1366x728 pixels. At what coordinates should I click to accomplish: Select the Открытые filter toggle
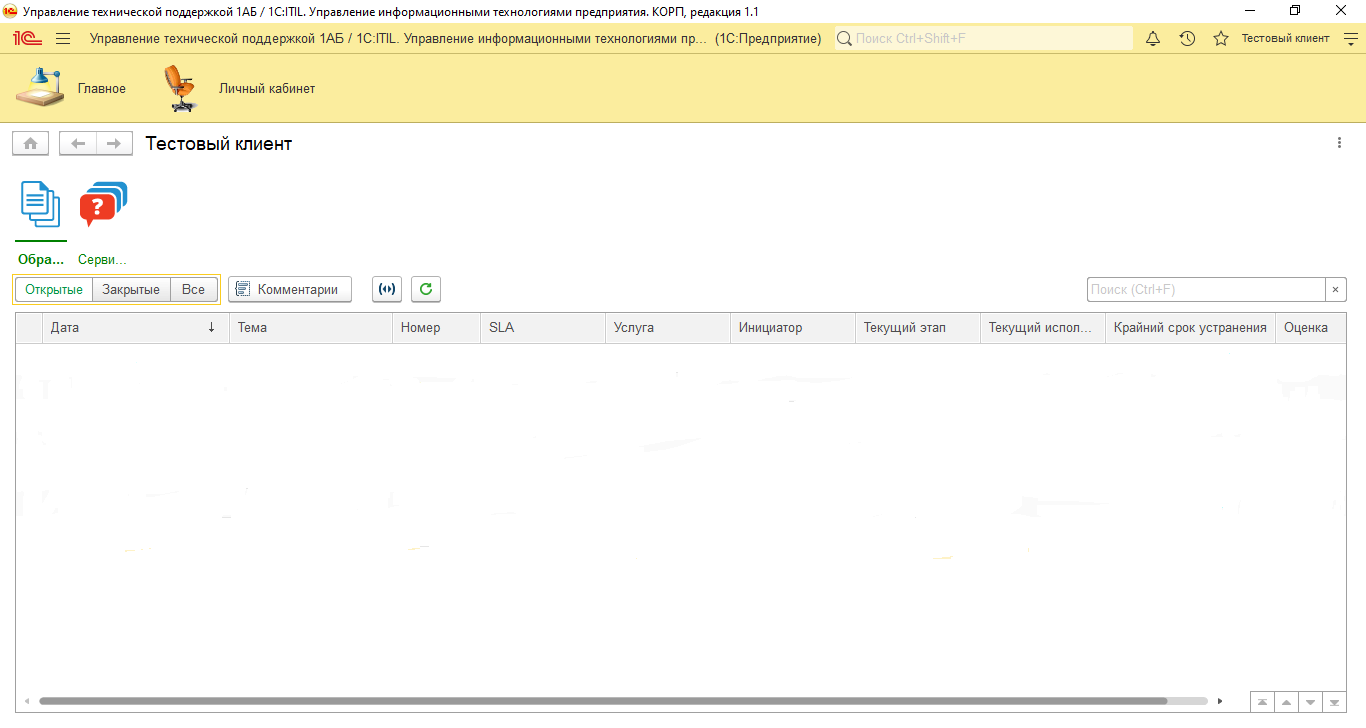[54, 289]
